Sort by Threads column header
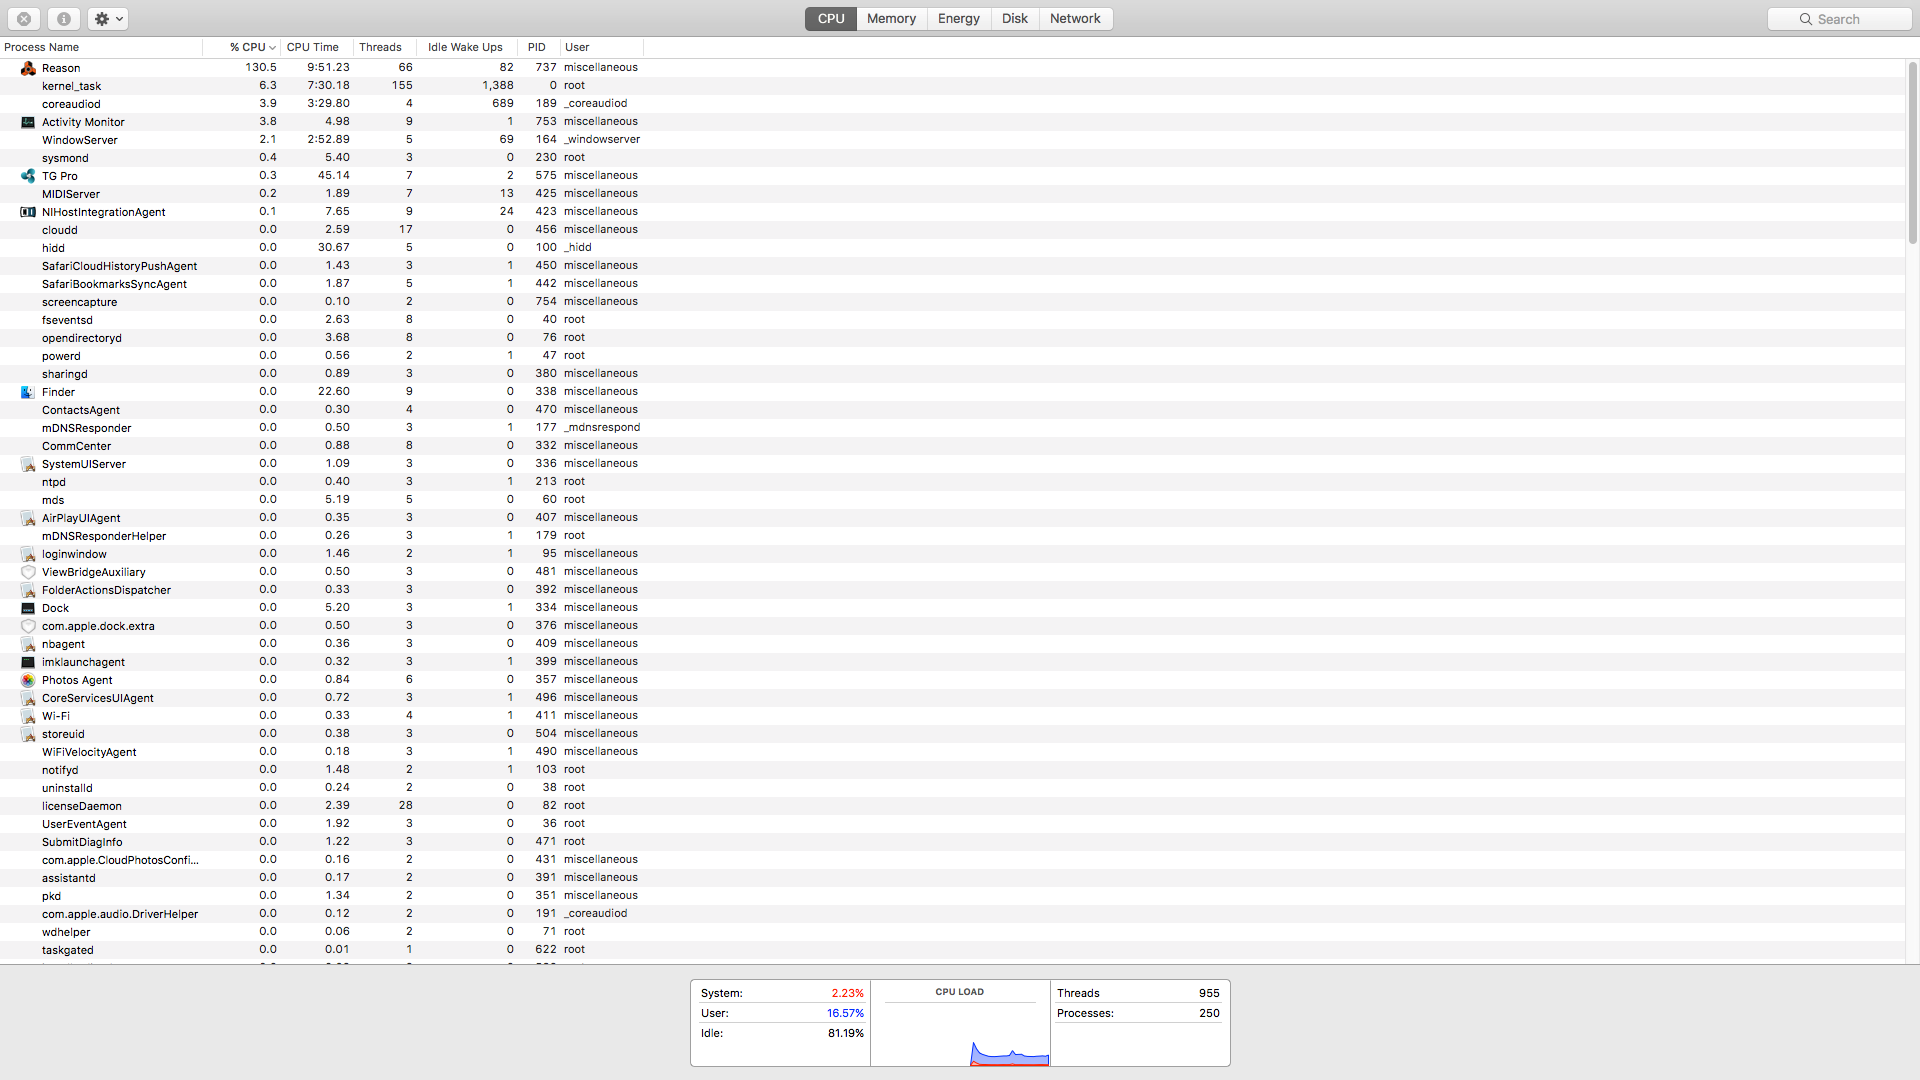Image resolution: width=1920 pixels, height=1080 pixels. [x=384, y=47]
